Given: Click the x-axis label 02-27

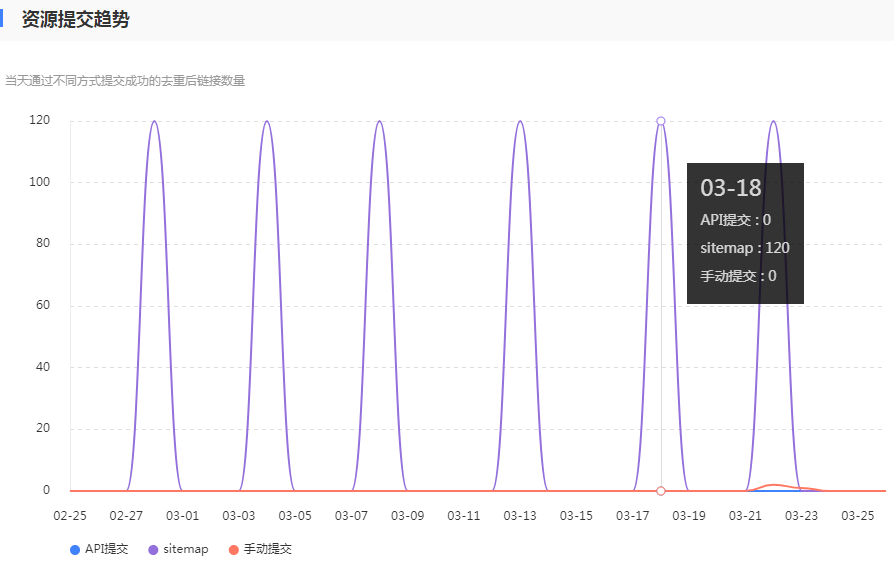Looking at the screenshot, I should point(126,516).
